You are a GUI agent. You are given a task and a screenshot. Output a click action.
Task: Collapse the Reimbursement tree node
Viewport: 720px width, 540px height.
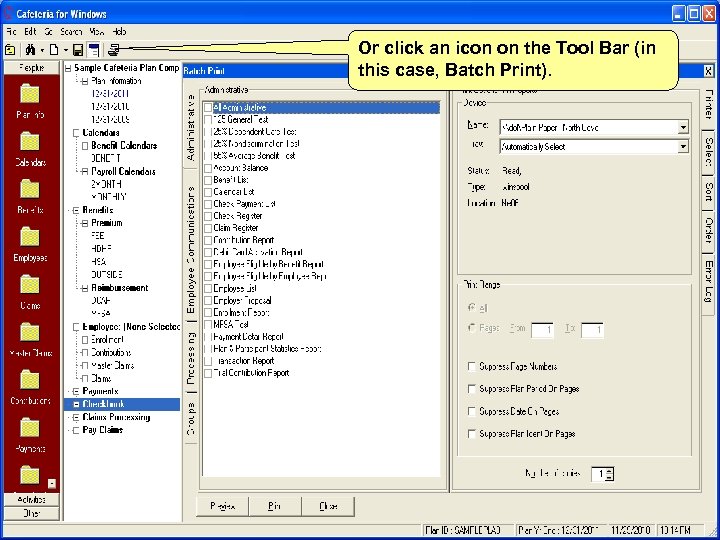[x=84, y=289]
